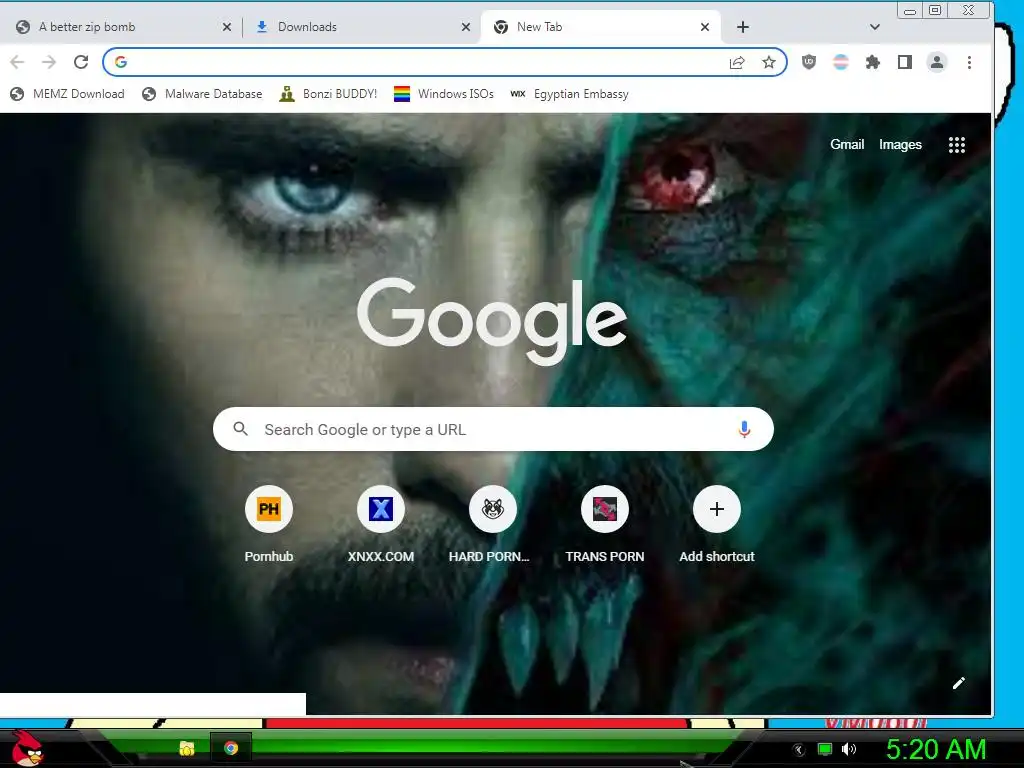Open Chrome's three-dot menu
The height and width of the screenshot is (768, 1024).
969,62
